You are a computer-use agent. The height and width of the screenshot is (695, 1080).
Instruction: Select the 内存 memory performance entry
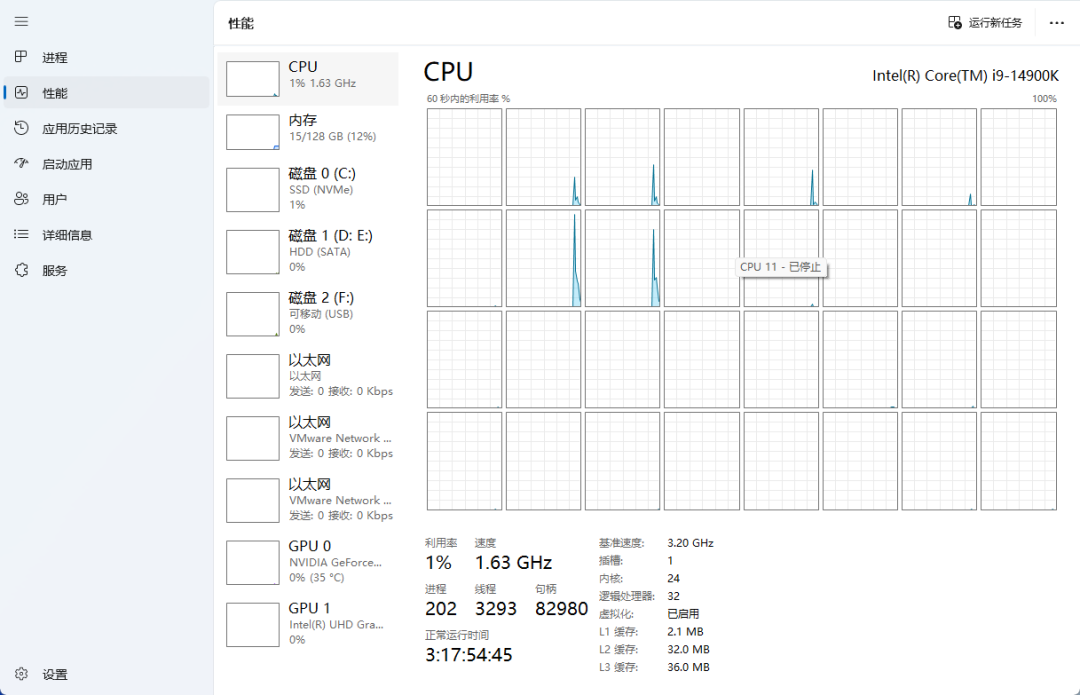(308, 131)
